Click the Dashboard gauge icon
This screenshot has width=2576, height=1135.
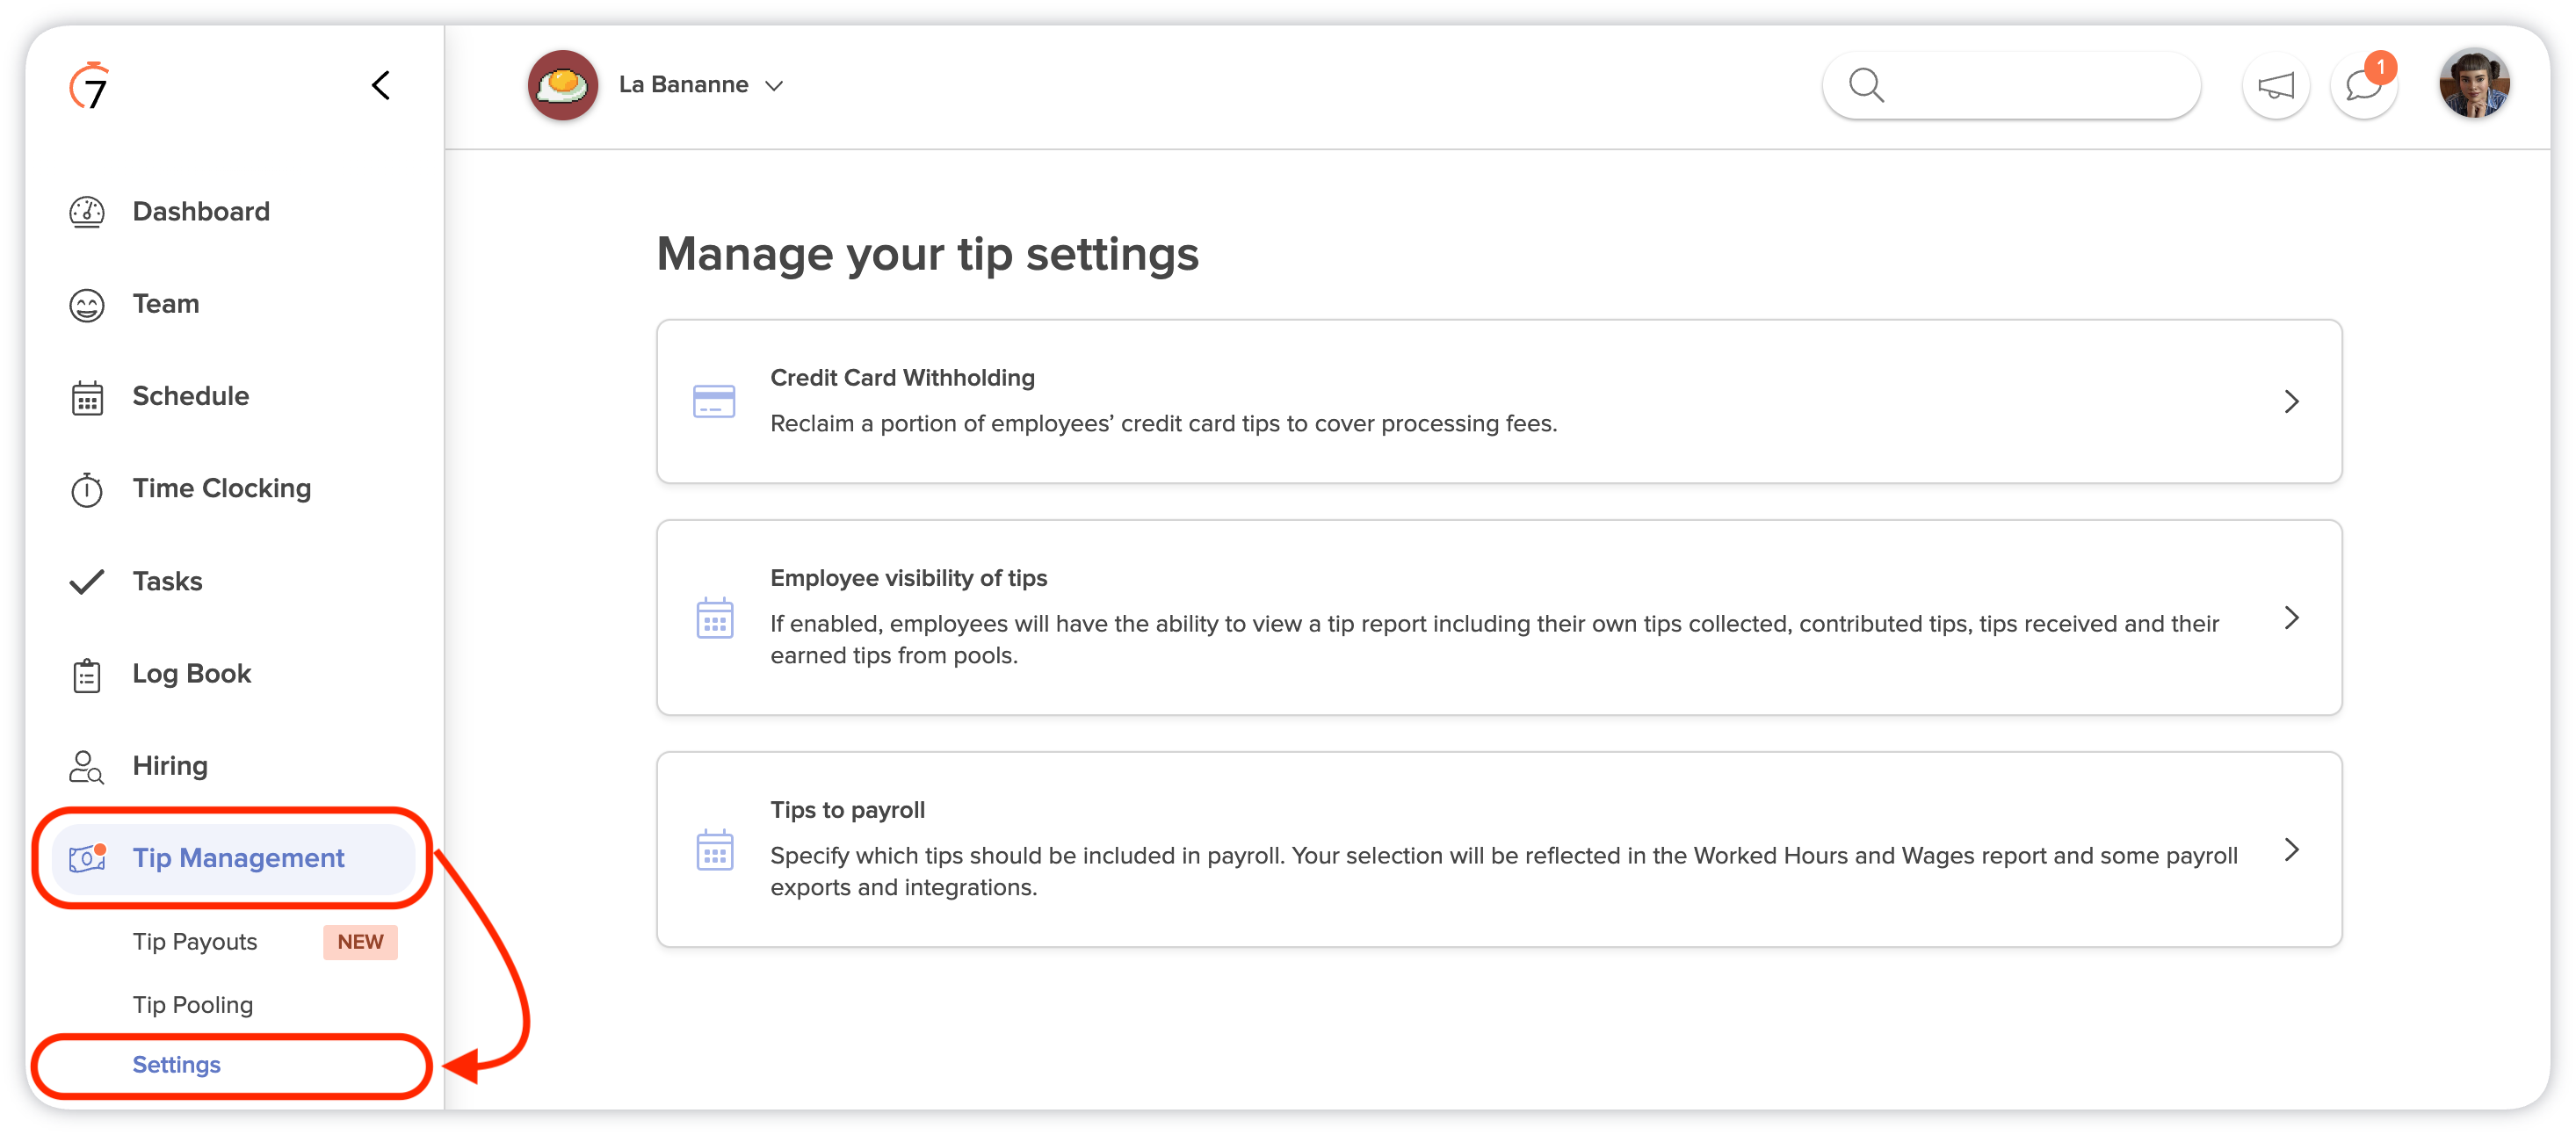(87, 212)
